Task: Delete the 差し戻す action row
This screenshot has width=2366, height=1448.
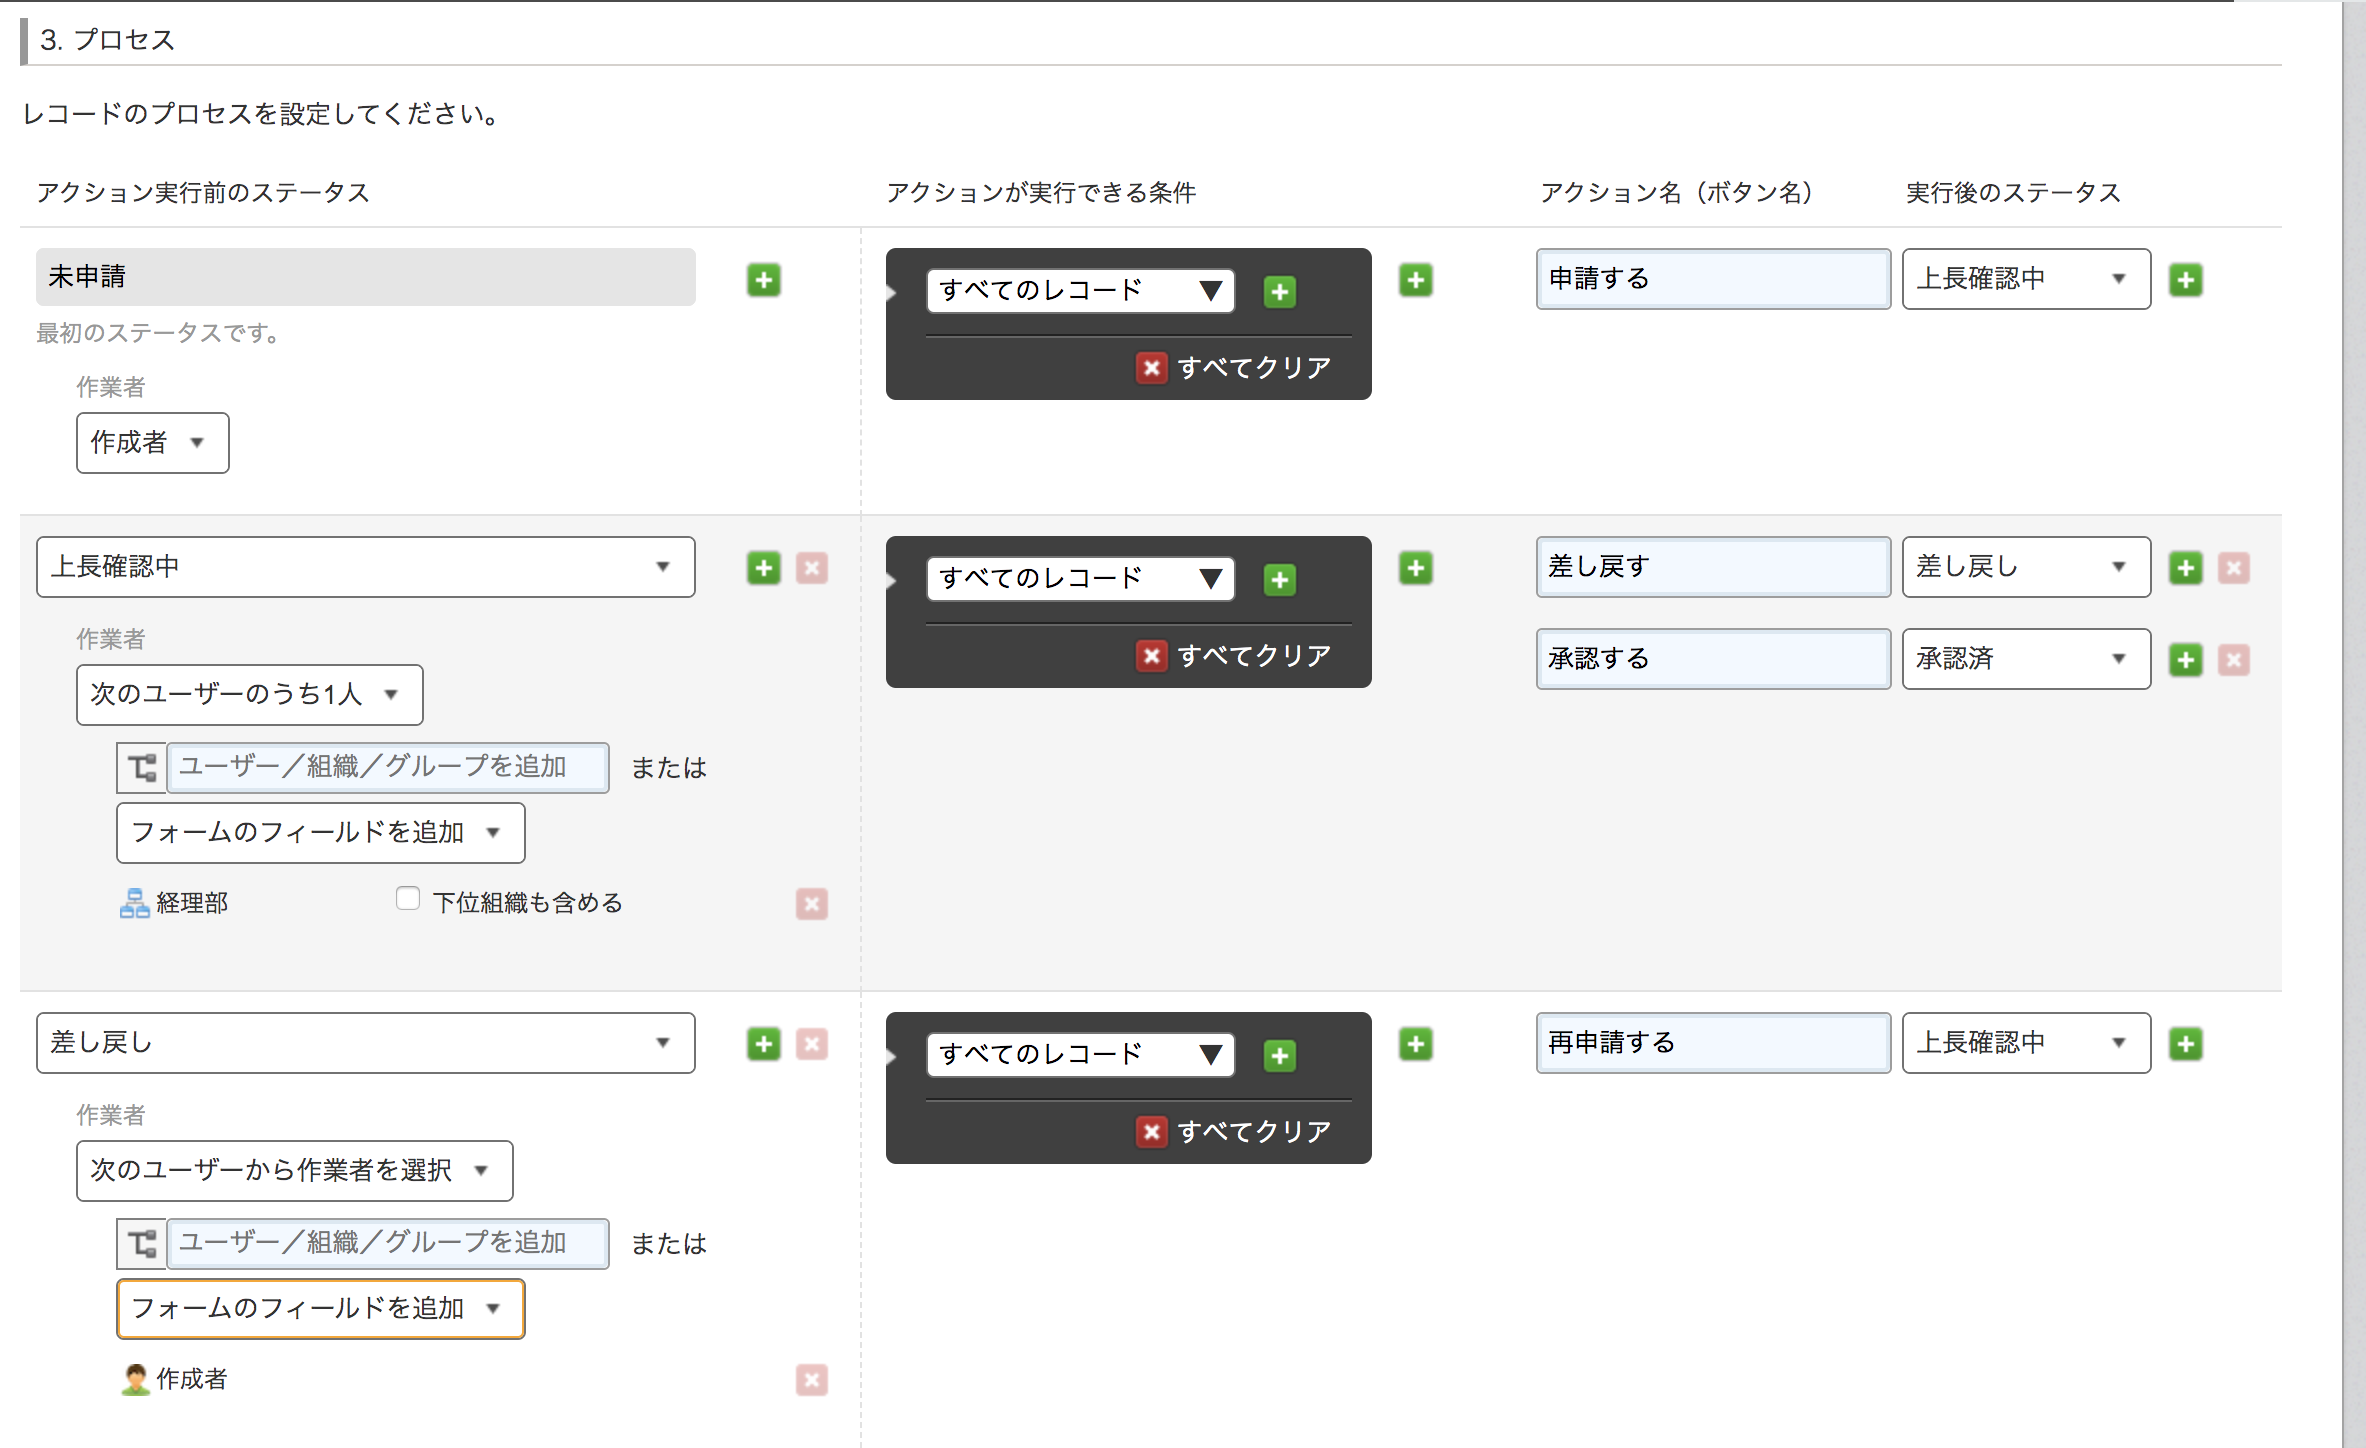Action: tap(2234, 568)
